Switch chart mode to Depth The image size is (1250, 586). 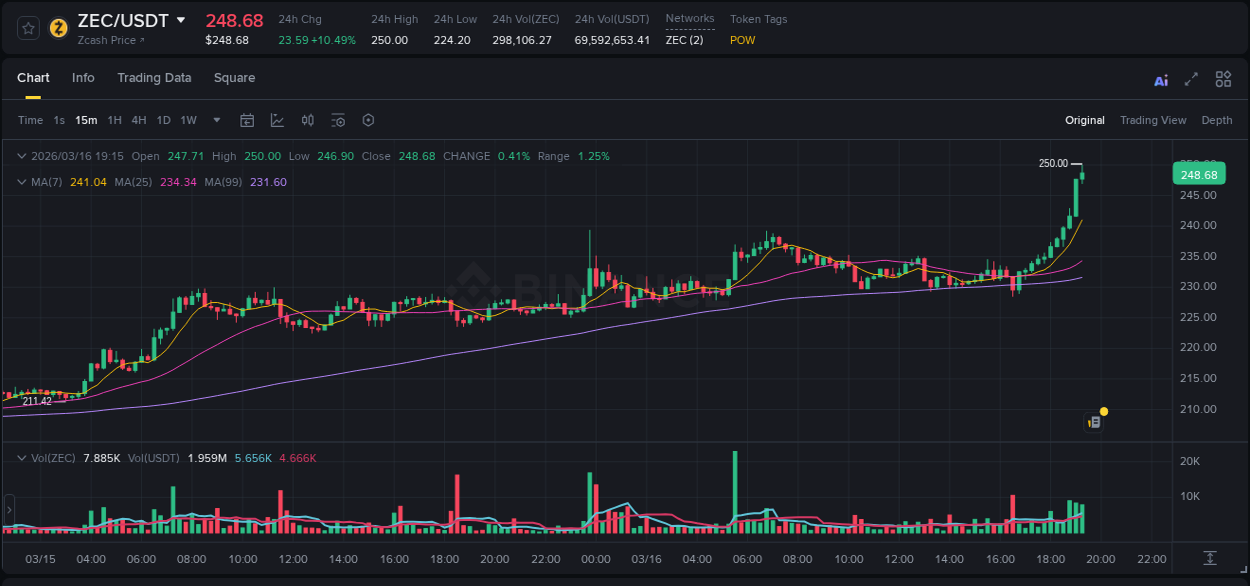click(x=1216, y=120)
